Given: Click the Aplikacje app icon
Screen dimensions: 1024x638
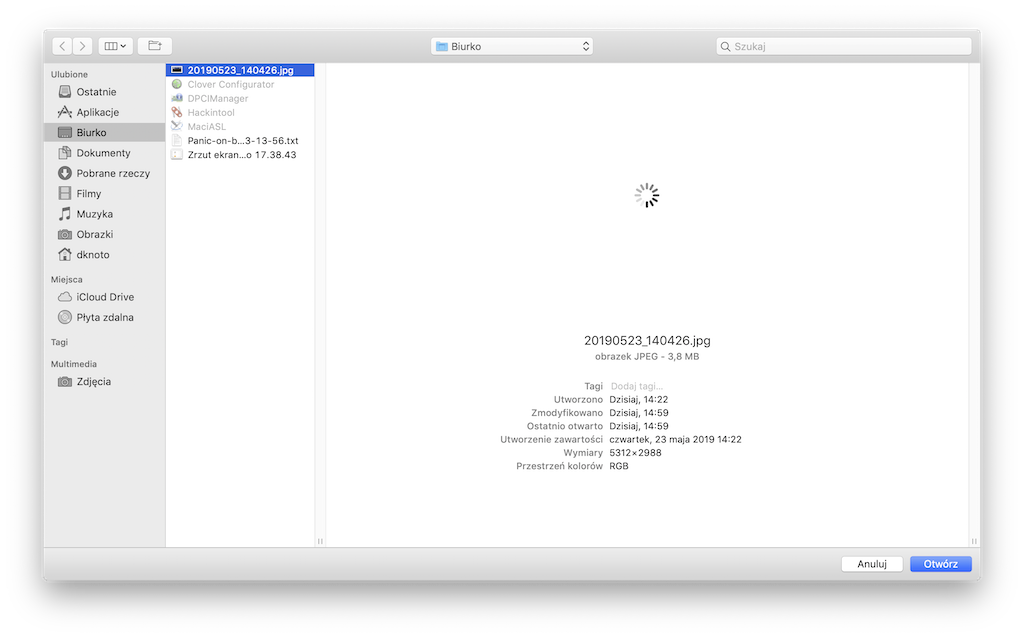Looking at the screenshot, I should [65, 112].
